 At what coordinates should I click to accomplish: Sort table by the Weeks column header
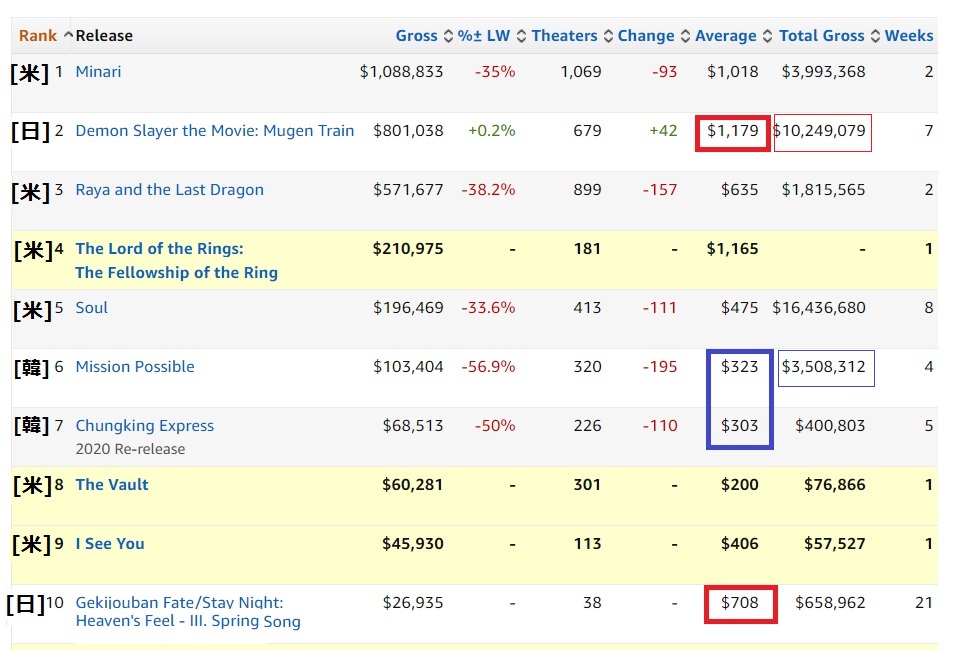pyautogui.click(x=908, y=36)
